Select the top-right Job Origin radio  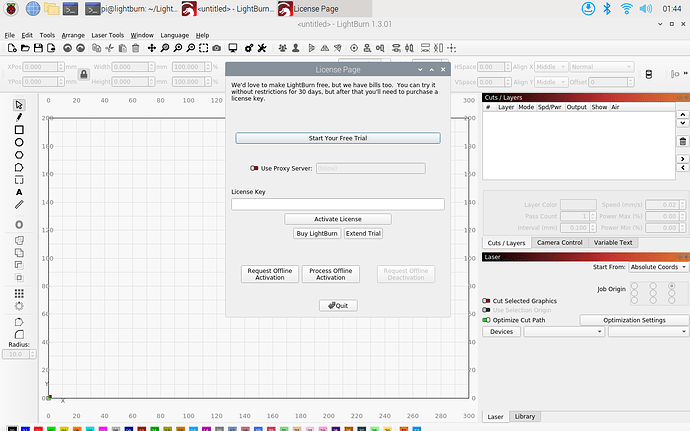click(x=672, y=286)
